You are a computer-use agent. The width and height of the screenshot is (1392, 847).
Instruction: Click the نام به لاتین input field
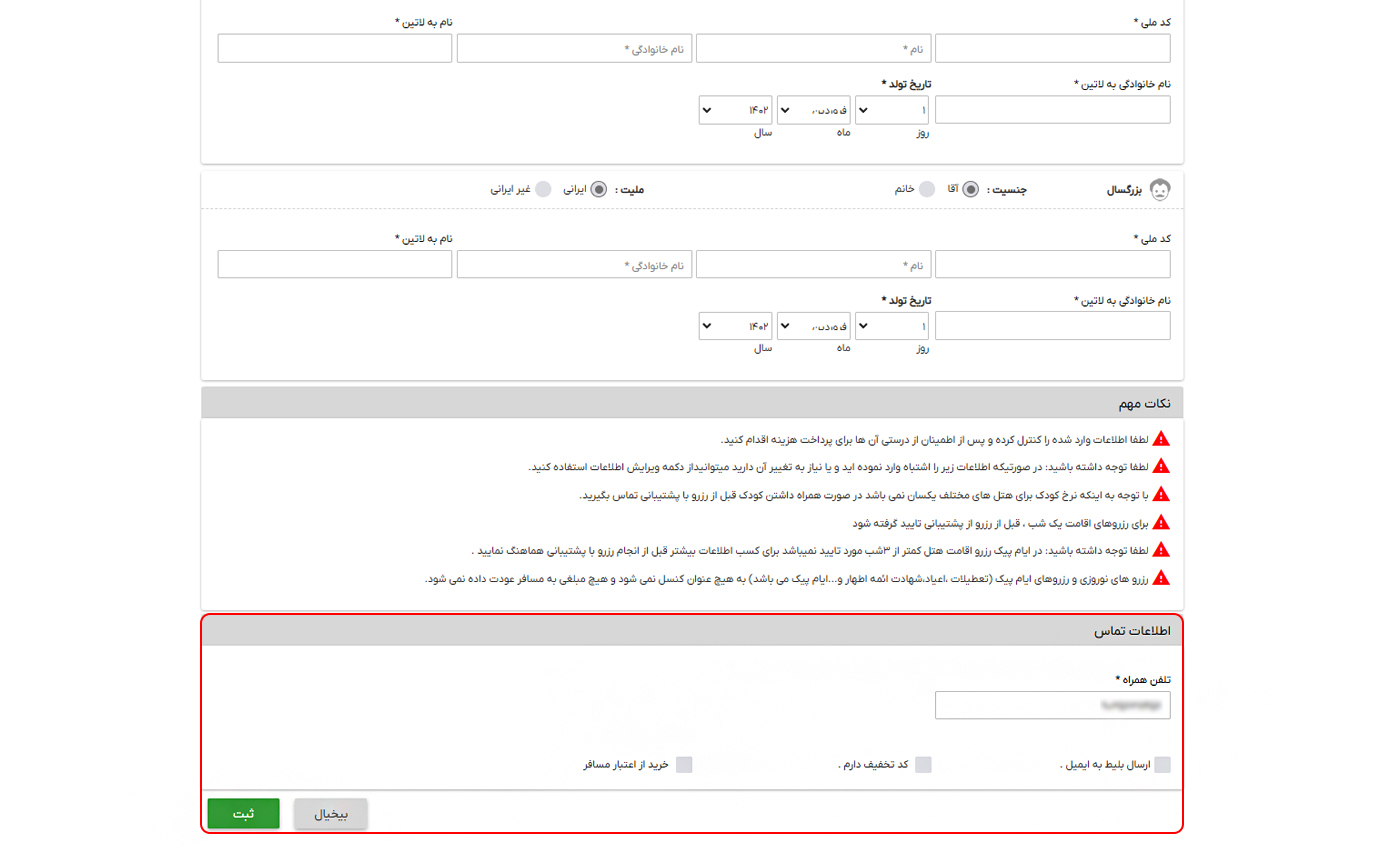[x=334, y=47]
